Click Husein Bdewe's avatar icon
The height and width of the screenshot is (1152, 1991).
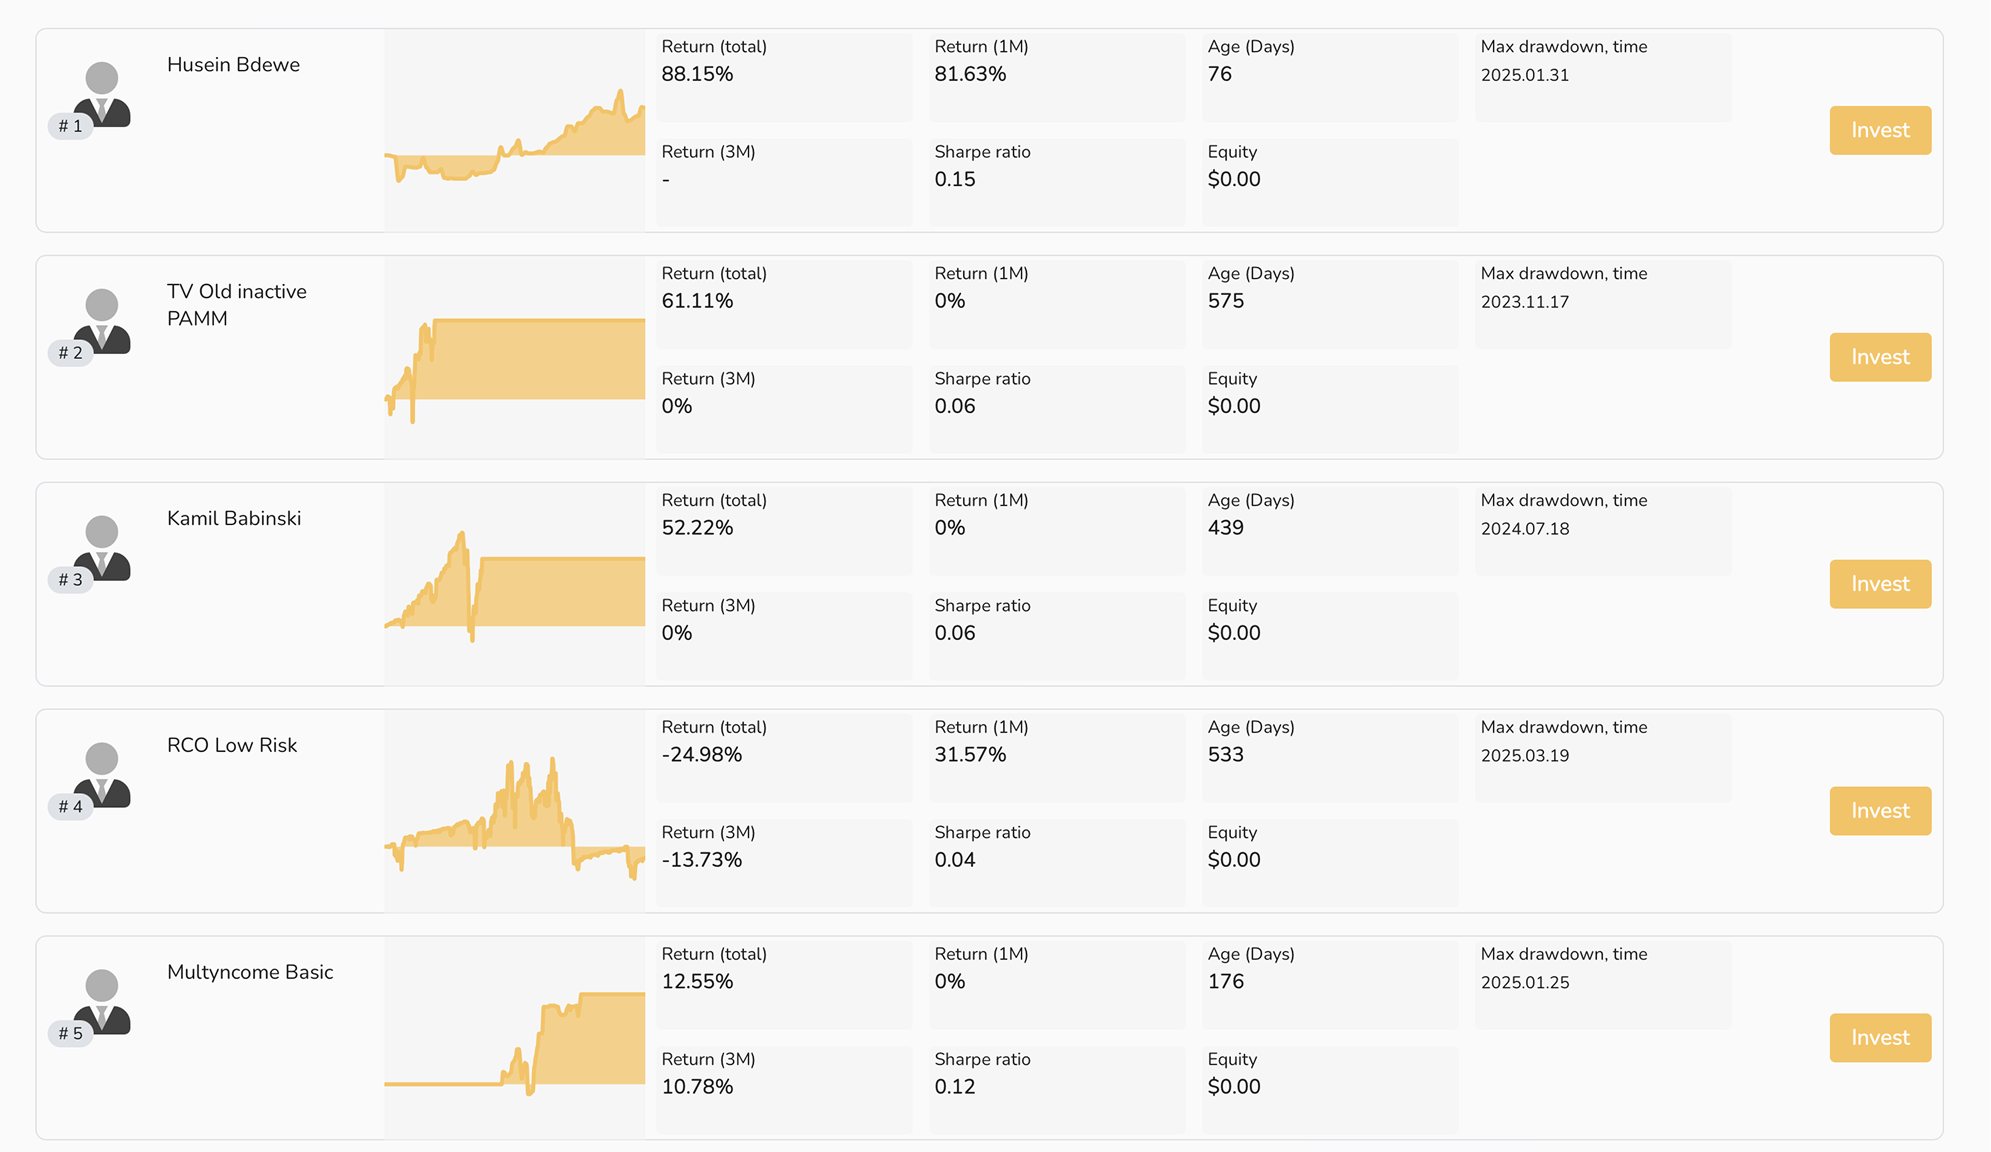pos(102,93)
